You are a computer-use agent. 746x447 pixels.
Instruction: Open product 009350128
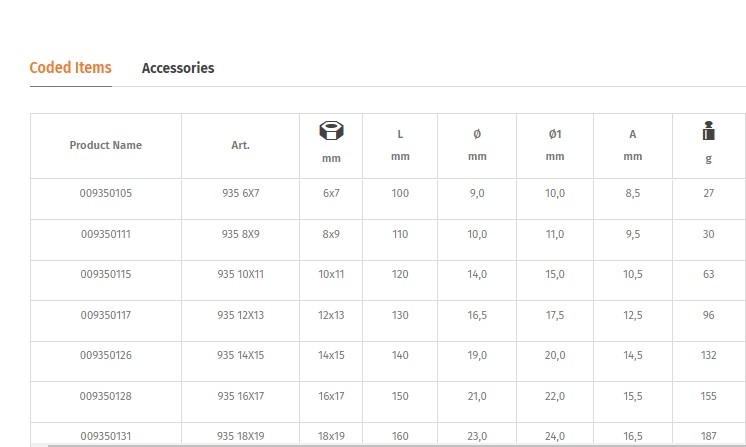pyautogui.click(x=106, y=396)
